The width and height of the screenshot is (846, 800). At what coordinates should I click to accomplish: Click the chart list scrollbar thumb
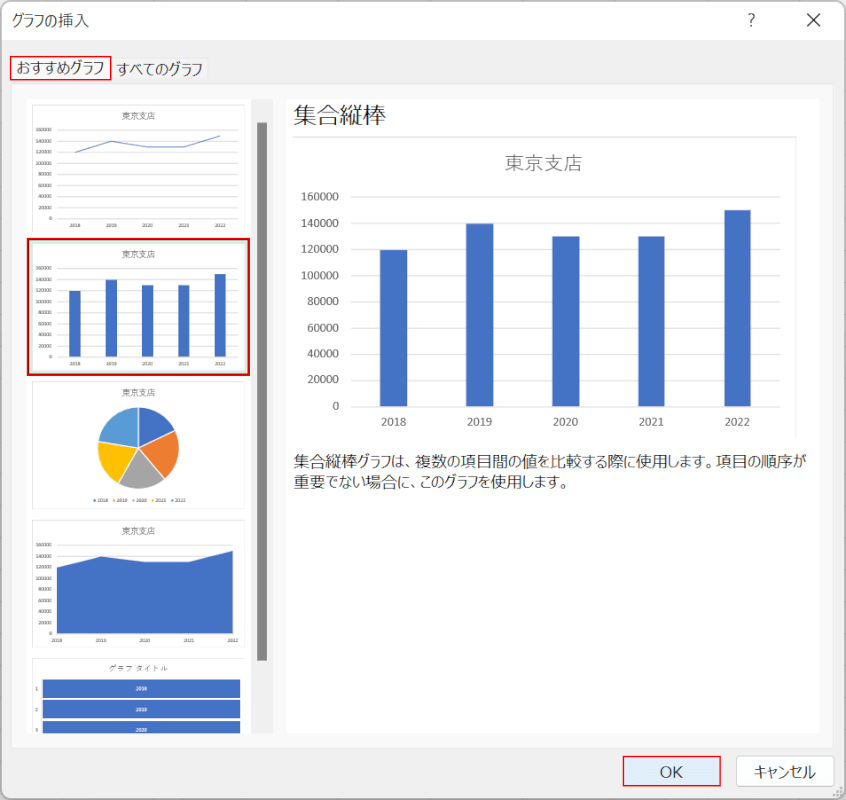pyautogui.click(x=262, y=390)
